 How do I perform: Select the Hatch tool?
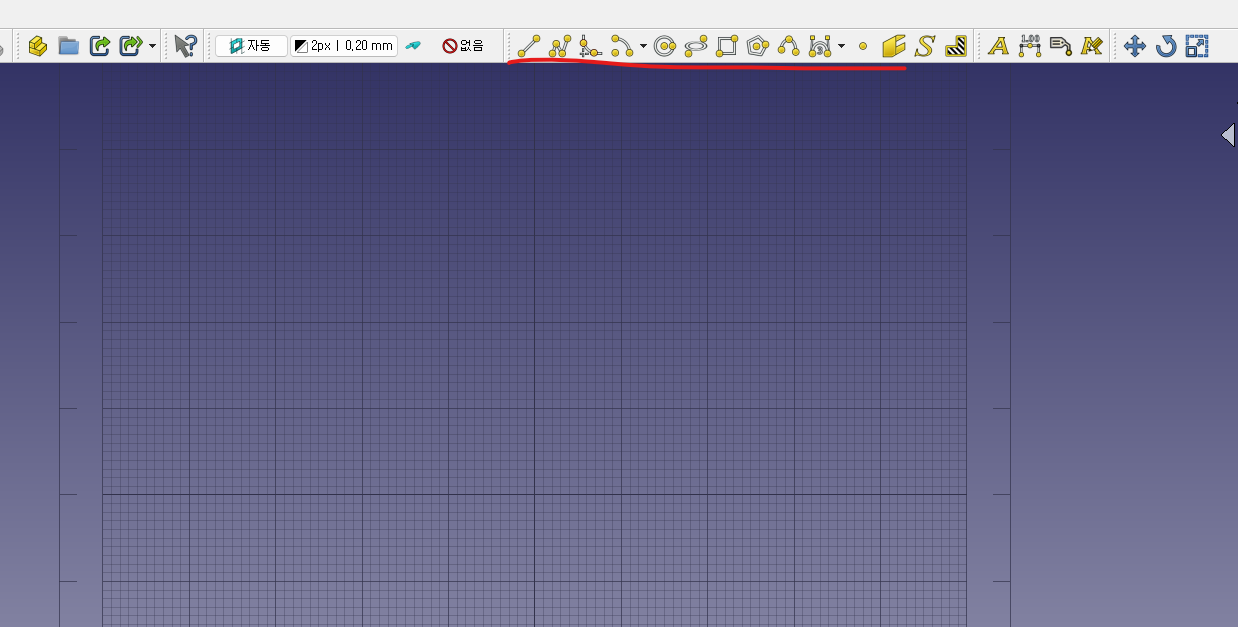[956, 46]
